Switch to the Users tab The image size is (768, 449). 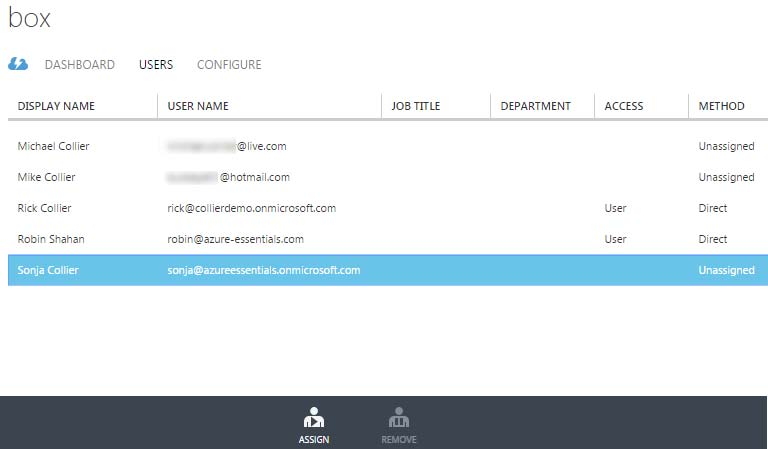pos(156,65)
